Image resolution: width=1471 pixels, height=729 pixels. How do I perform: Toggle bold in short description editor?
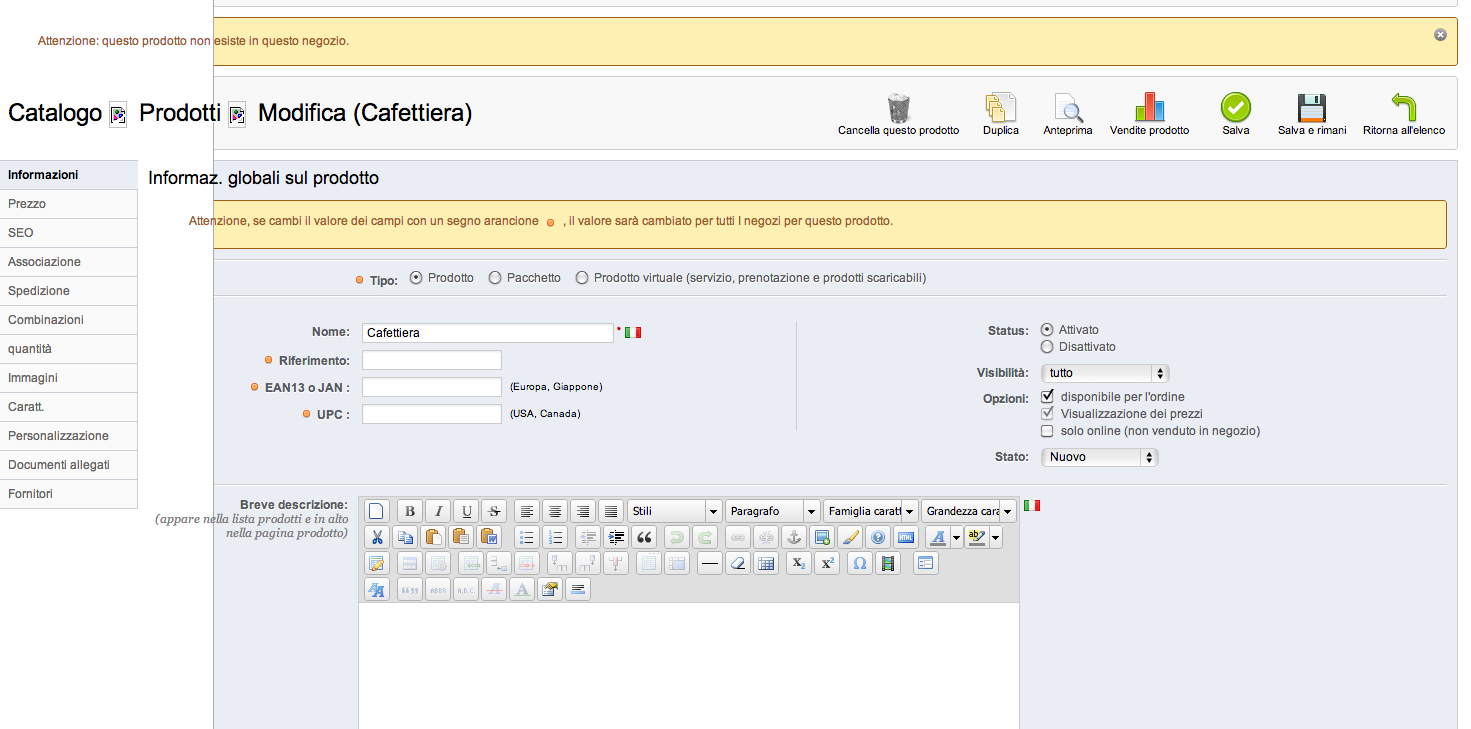tap(409, 511)
